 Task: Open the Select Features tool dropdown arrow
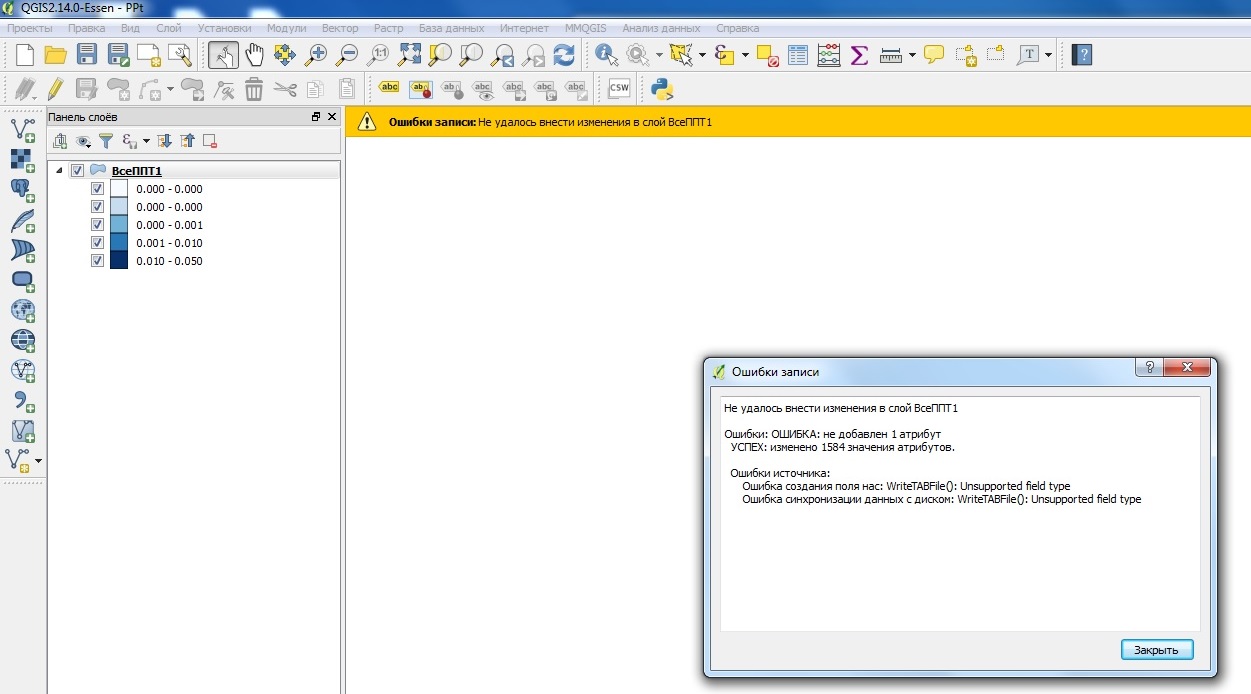(703, 54)
